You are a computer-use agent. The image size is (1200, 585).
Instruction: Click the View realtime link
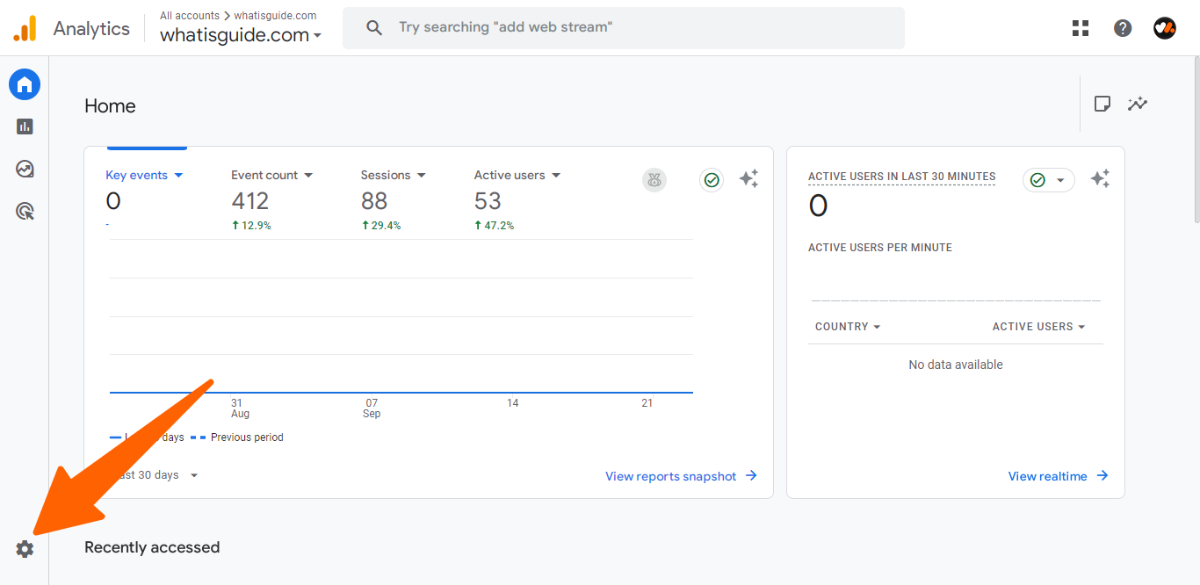coord(1058,476)
